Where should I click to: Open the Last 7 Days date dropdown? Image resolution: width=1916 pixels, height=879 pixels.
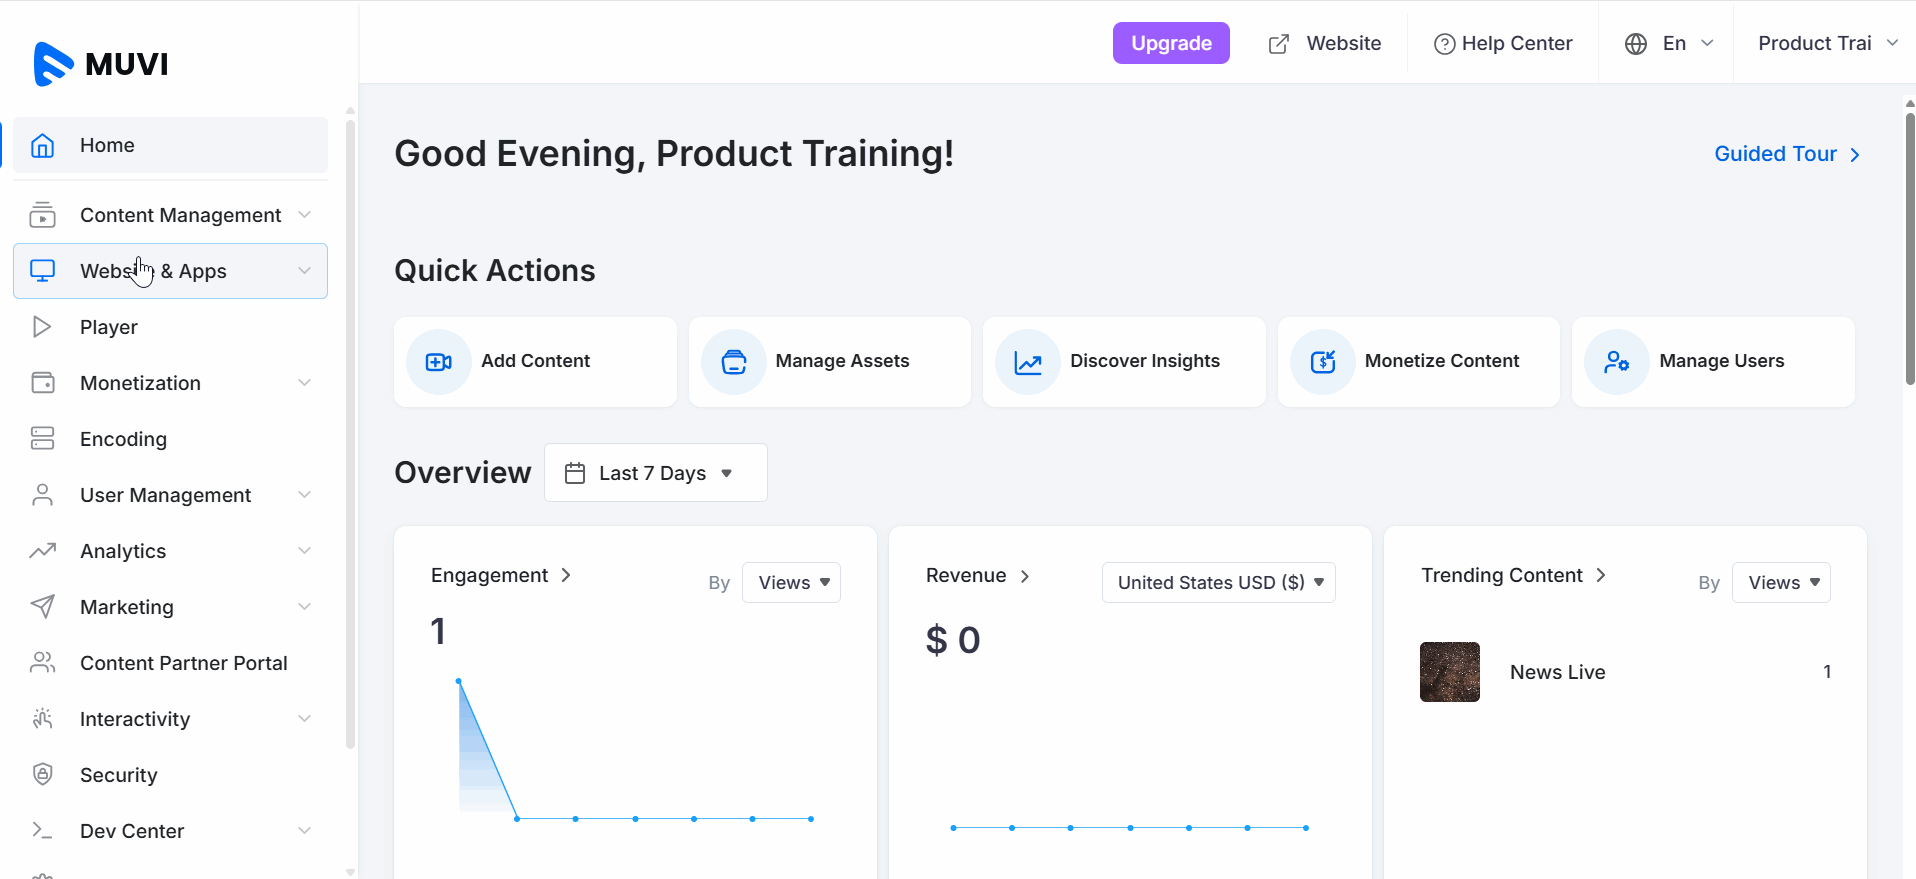pos(655,473)
